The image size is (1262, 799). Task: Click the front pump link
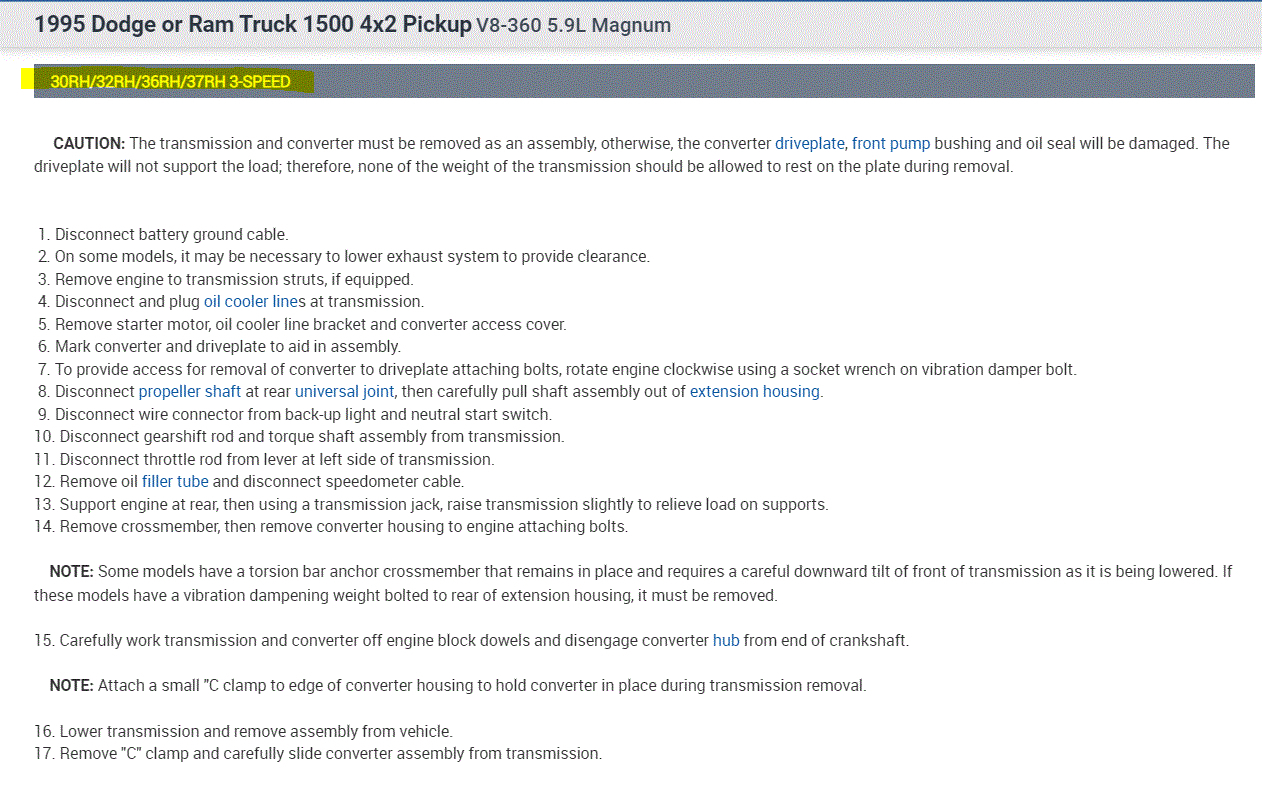tap(890, 143)
